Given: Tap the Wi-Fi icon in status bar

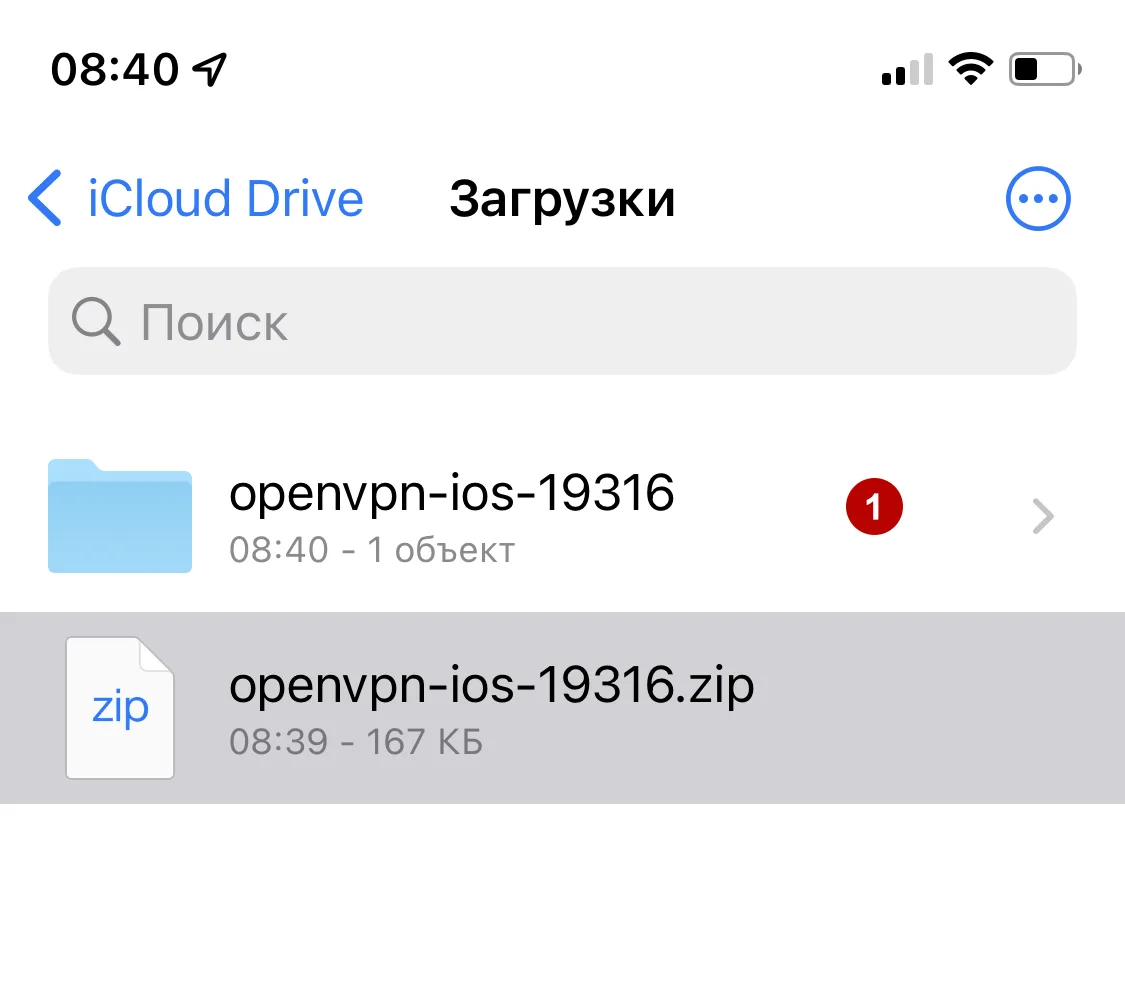Looking at the screenshot, I should click(969, 67).
